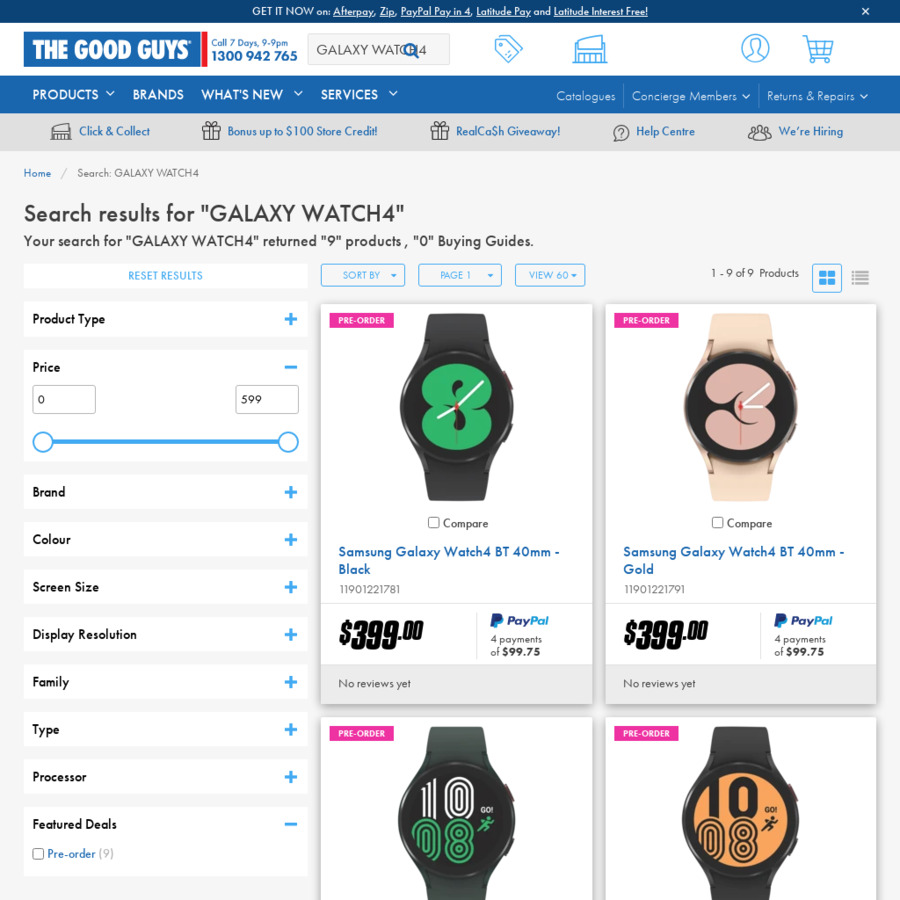Switch to grid view layout

(827, 278)
